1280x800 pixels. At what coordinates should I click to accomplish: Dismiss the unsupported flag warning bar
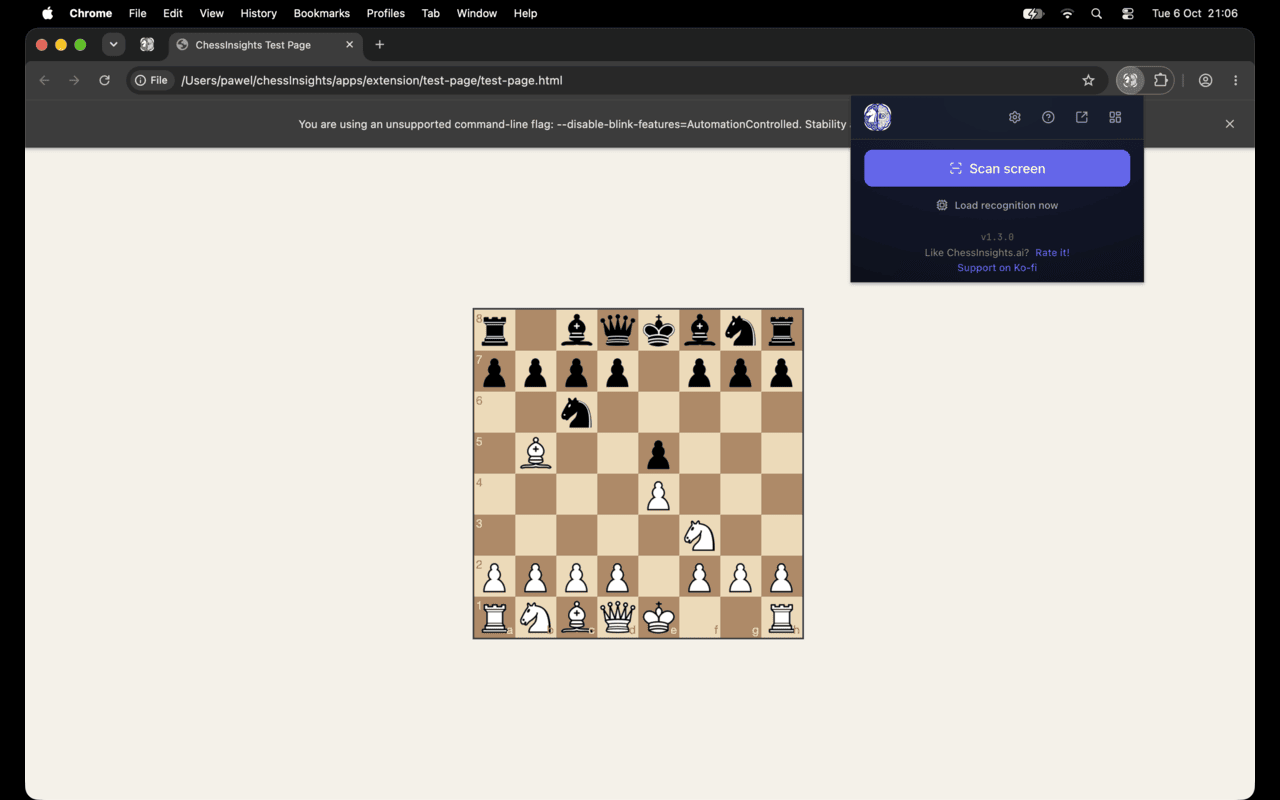1230,124
